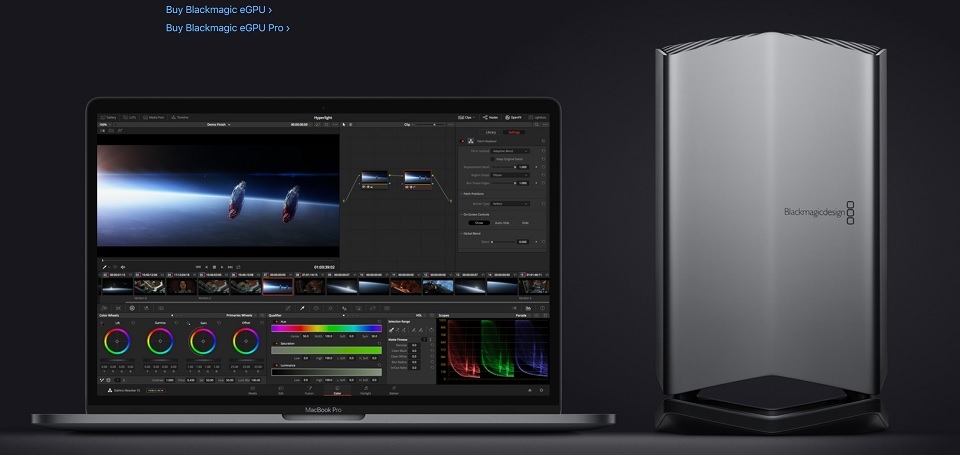Viewport: 960px width, 455px height.
Task: Open the Qualifier eyedropper palette icon
Action: coord(302,308)
